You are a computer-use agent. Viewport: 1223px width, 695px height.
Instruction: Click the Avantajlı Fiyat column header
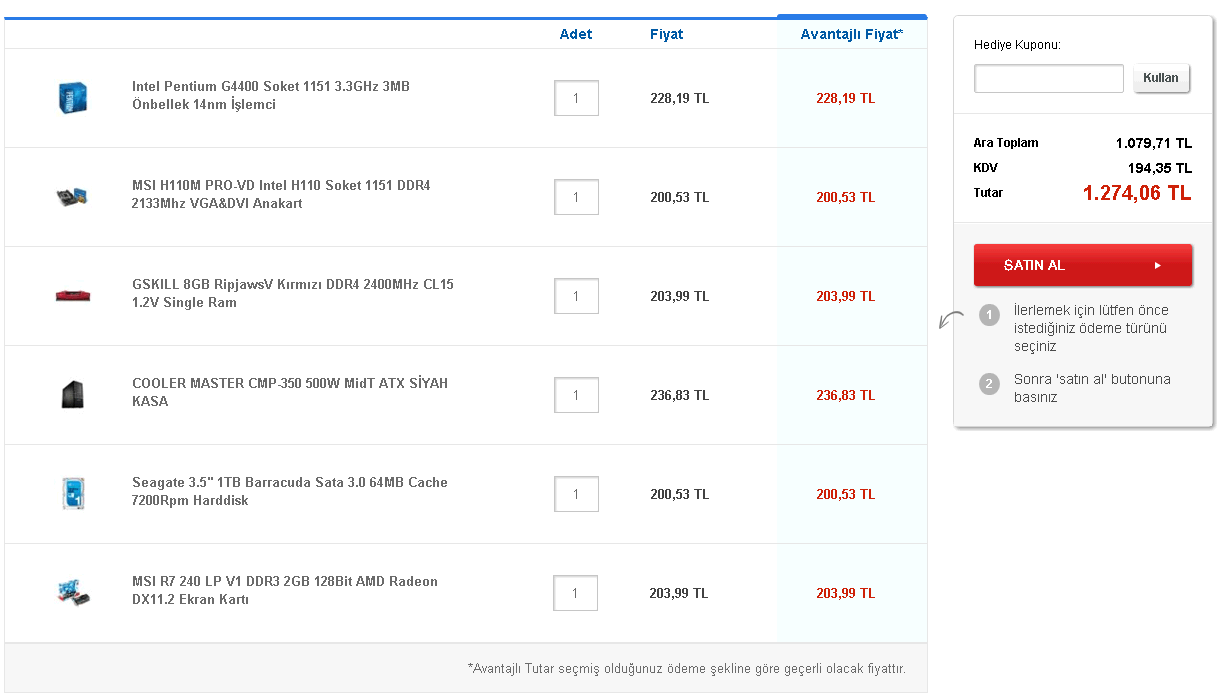click(x=851, y=34)
